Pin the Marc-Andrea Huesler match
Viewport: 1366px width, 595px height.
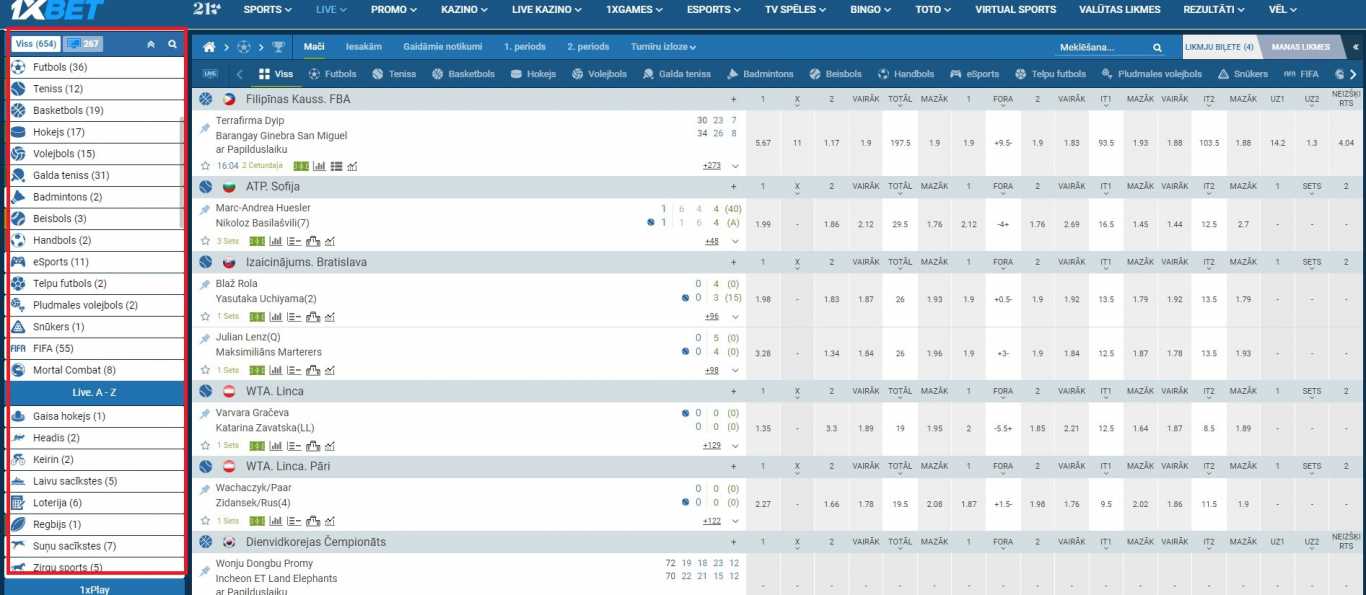point(206,210)
